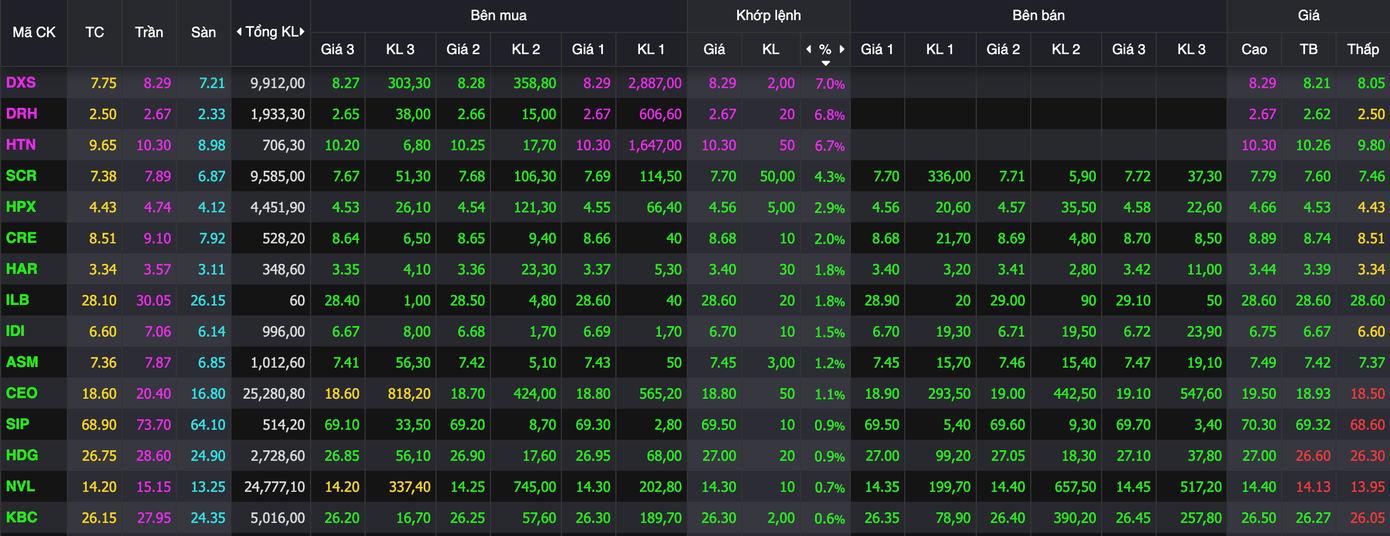This screenshot has width=1390, height=536.
Task: Click right arrow beside Tổng KL header
Action: click(303, 32)
